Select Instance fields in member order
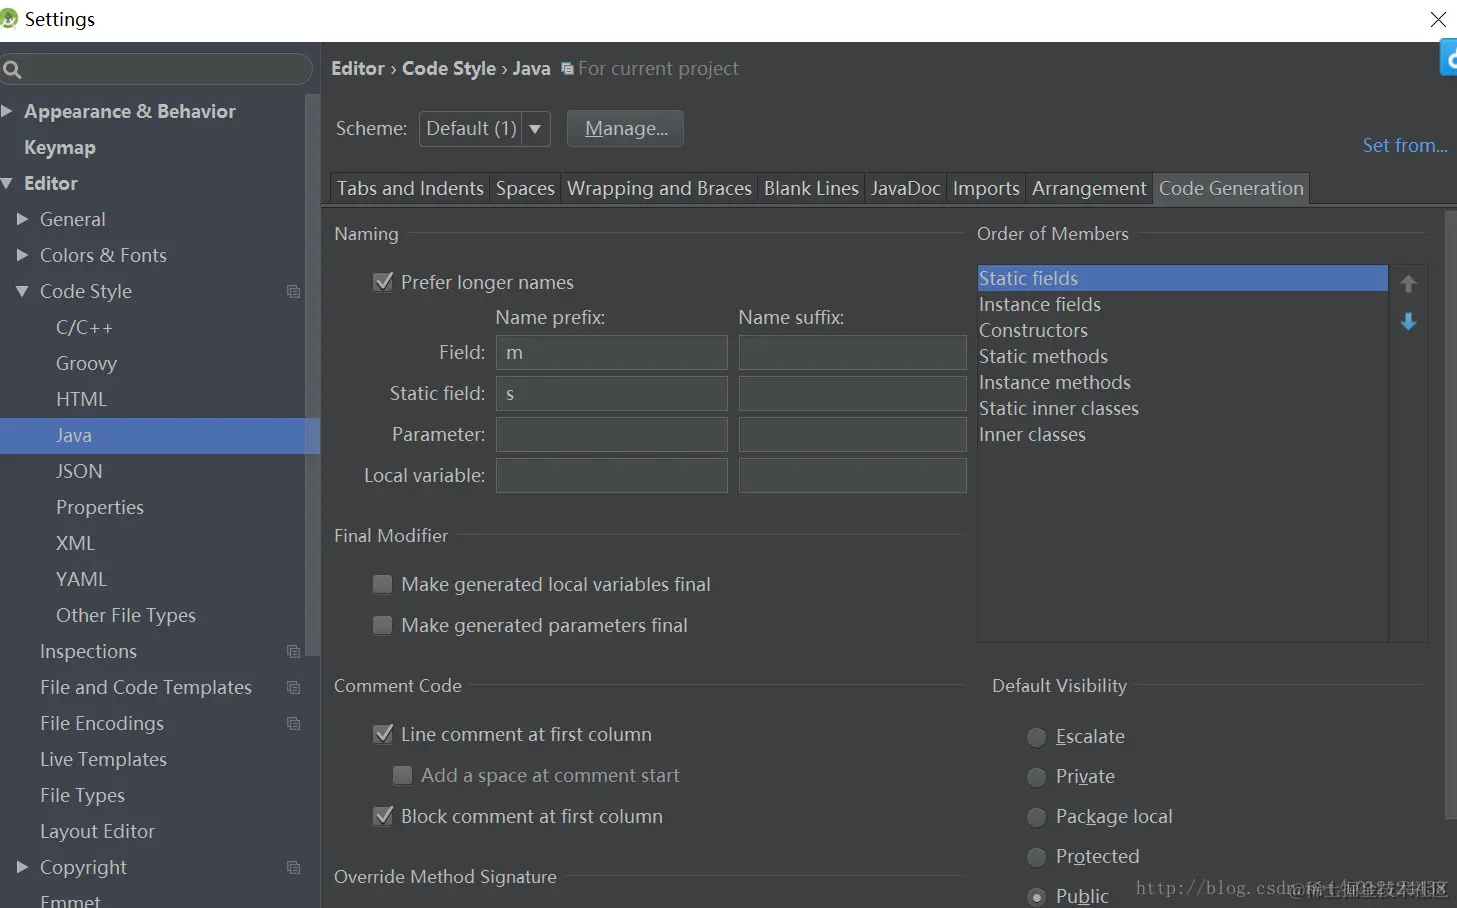 pos(1182,304)
